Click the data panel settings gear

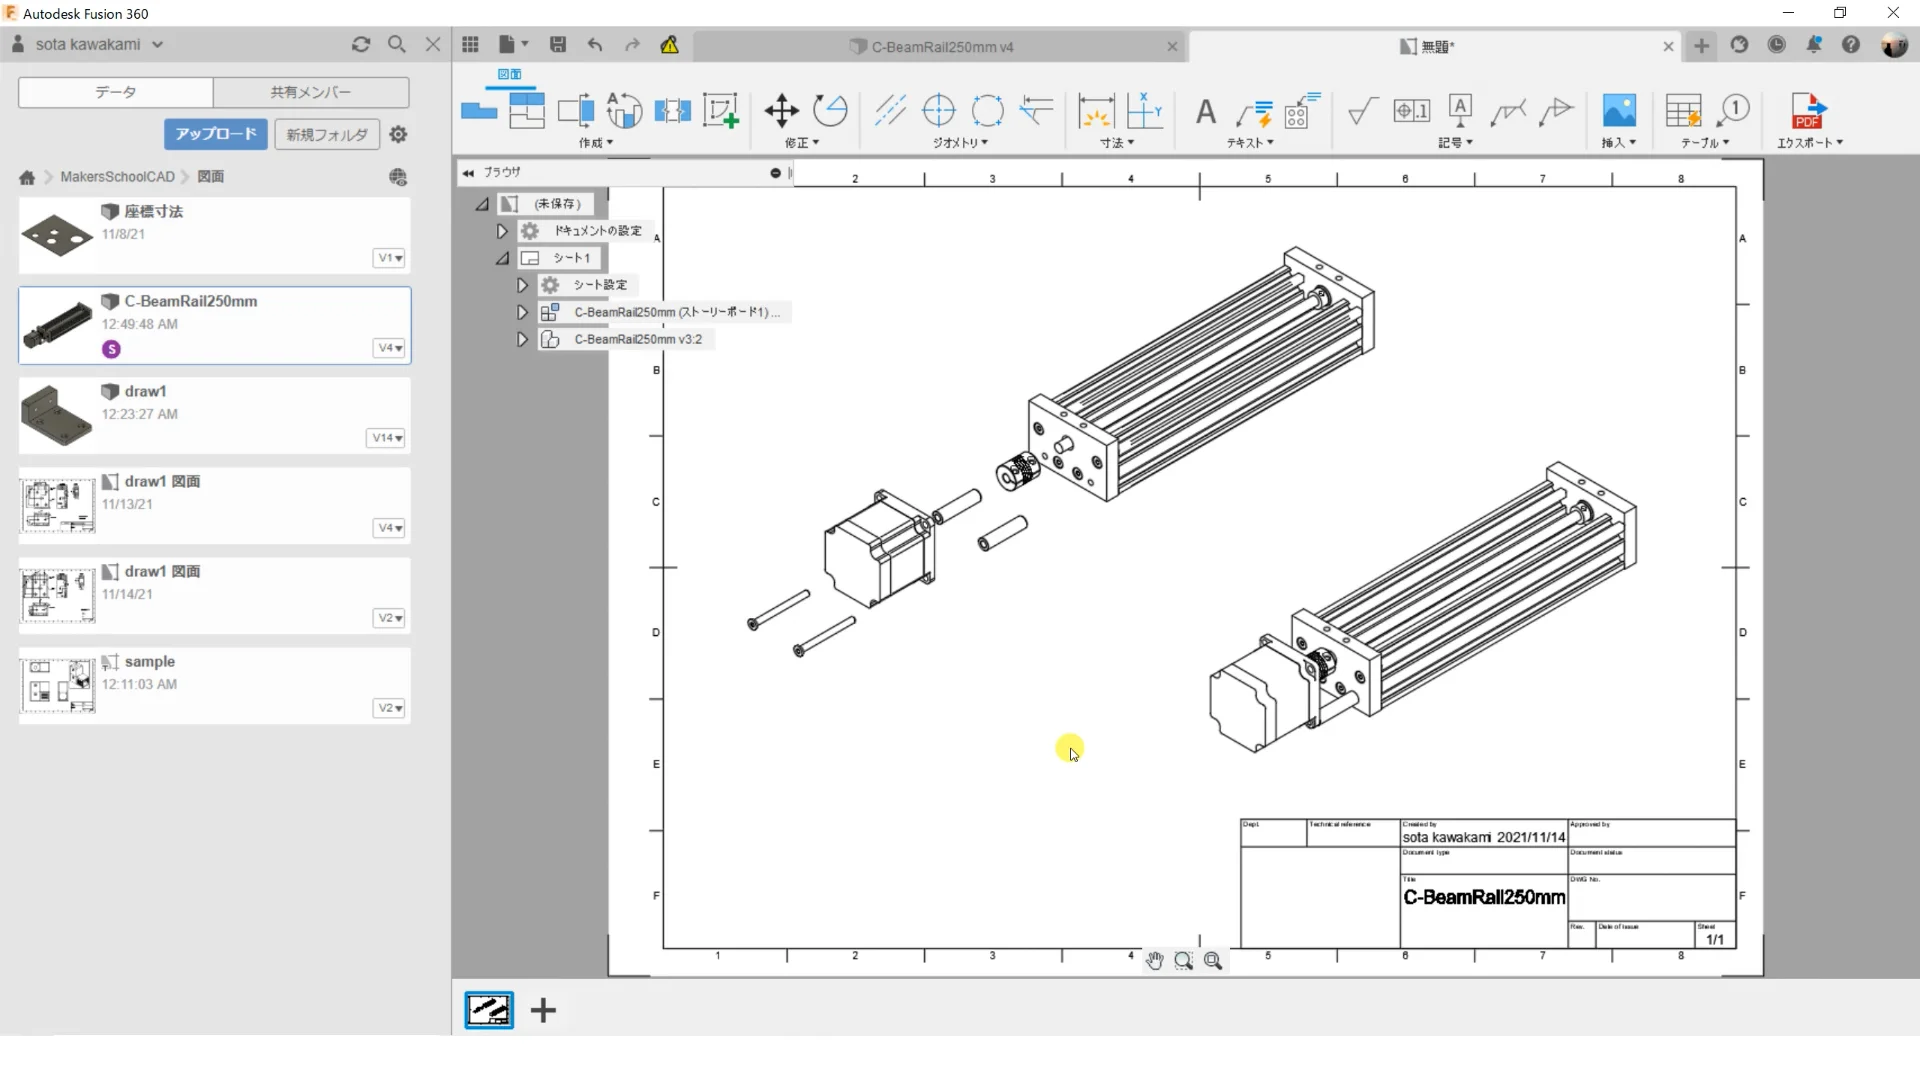pos(398,134)
